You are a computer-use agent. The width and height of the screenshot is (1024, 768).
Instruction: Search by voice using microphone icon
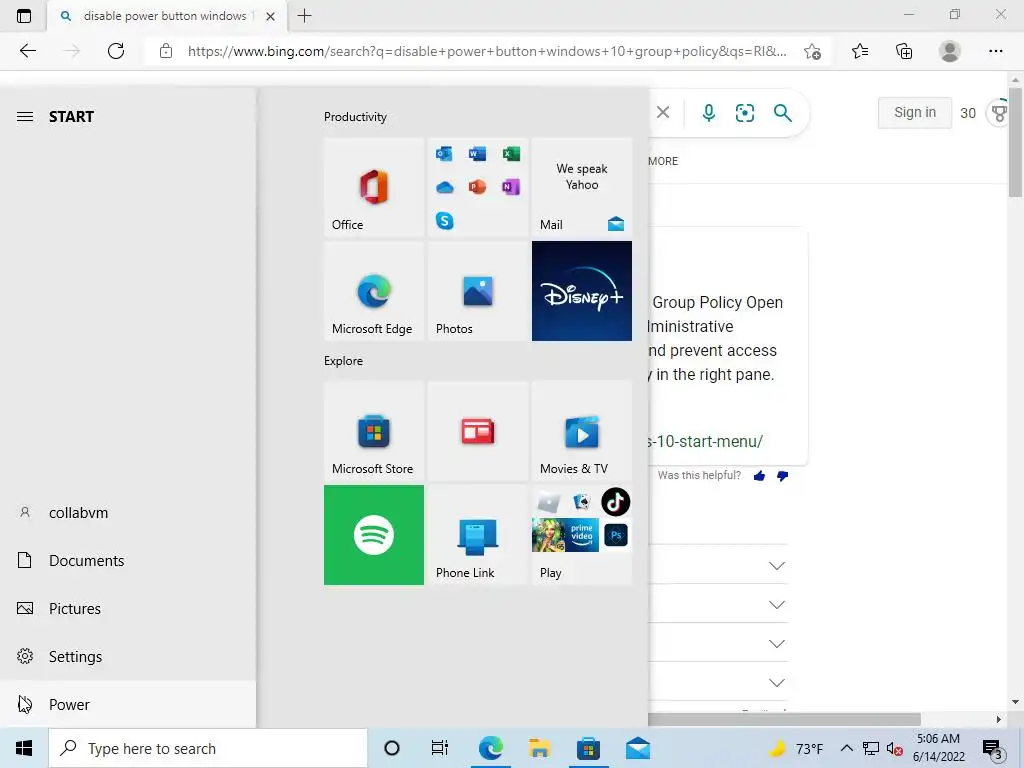click(x=709, y=112)
